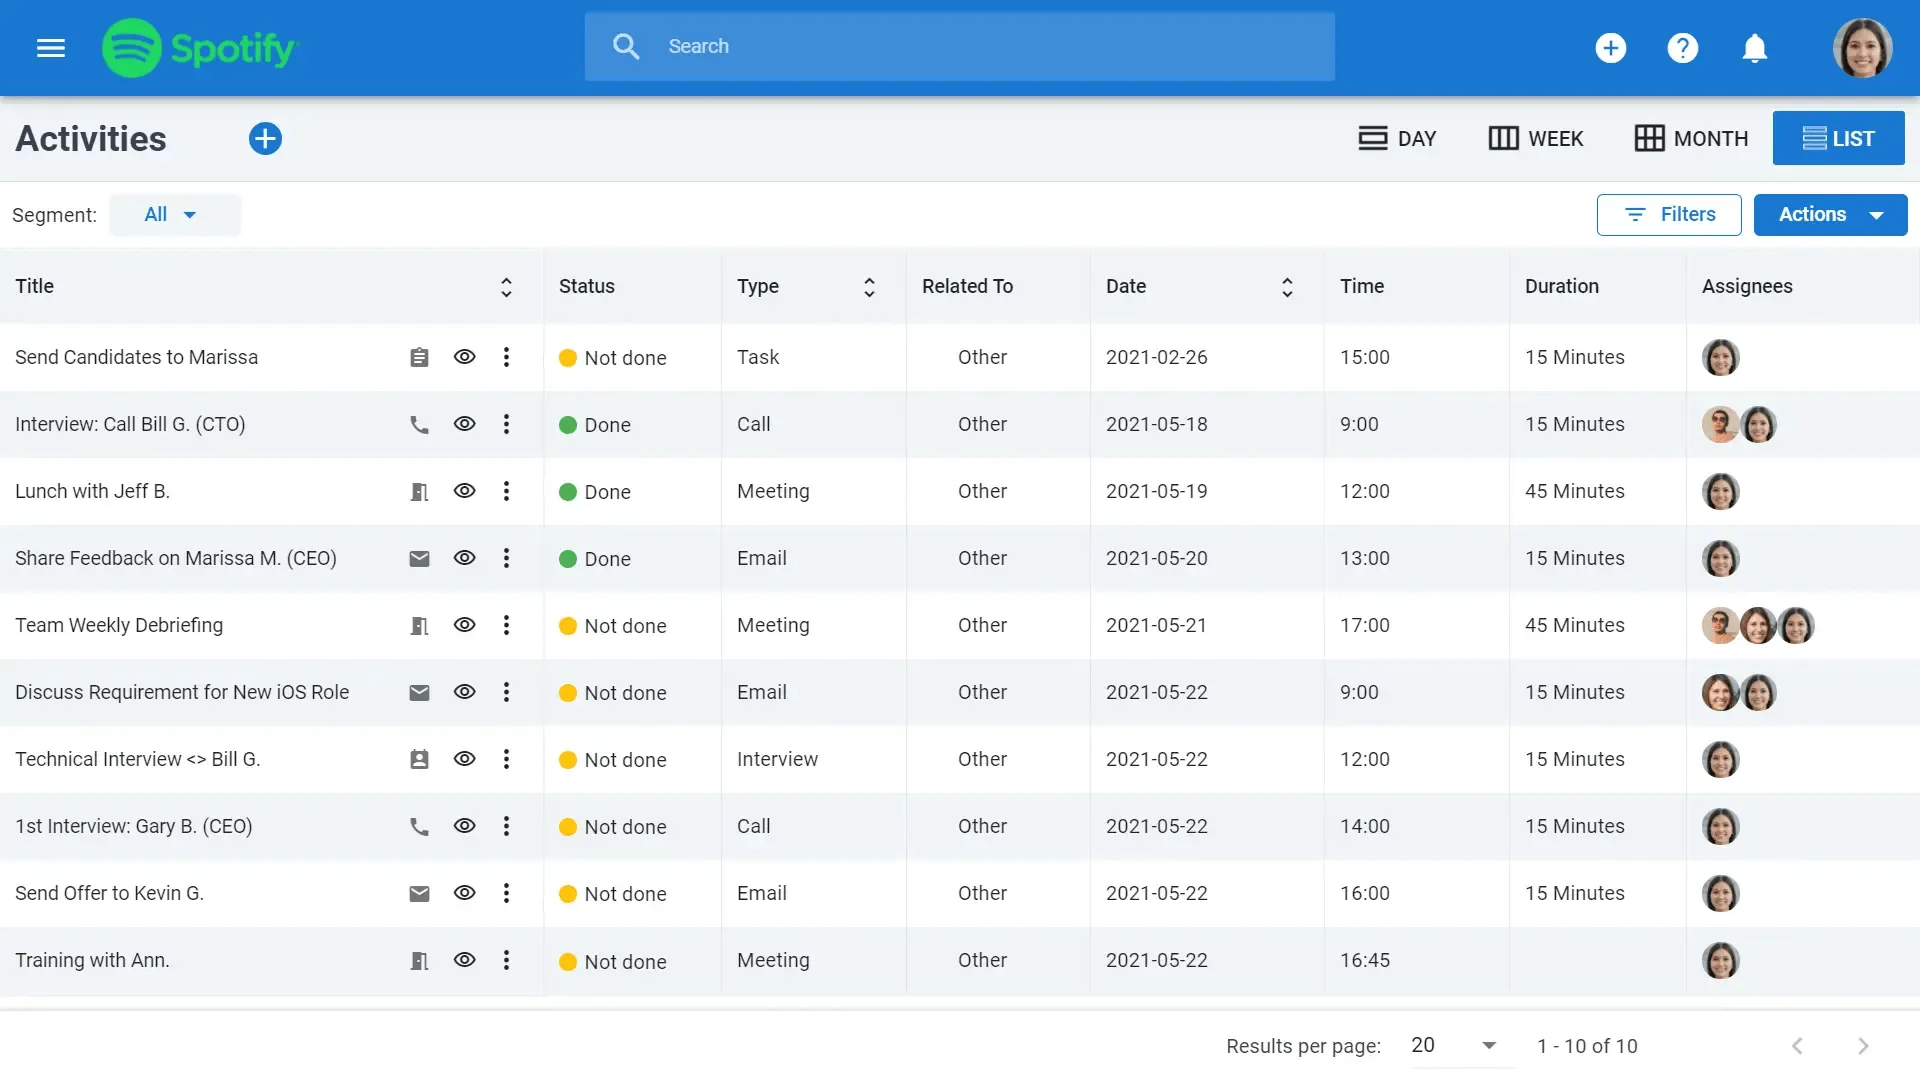
Task: Toggle eye icon for Training with Ann.
Action: click(464, 961)
